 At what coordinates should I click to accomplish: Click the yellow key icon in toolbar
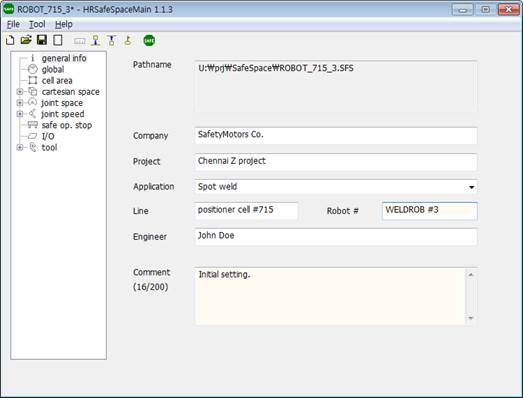pos(128,40)
